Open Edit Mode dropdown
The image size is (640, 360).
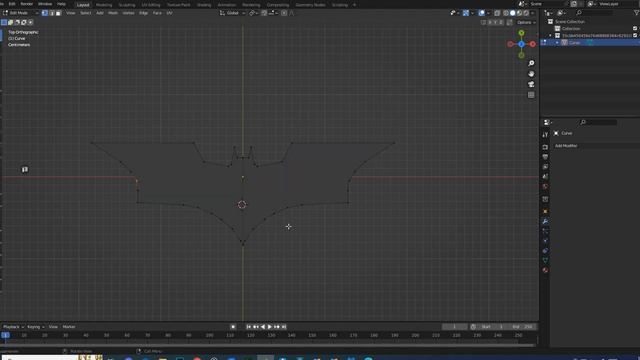click(x=20, y=13)
